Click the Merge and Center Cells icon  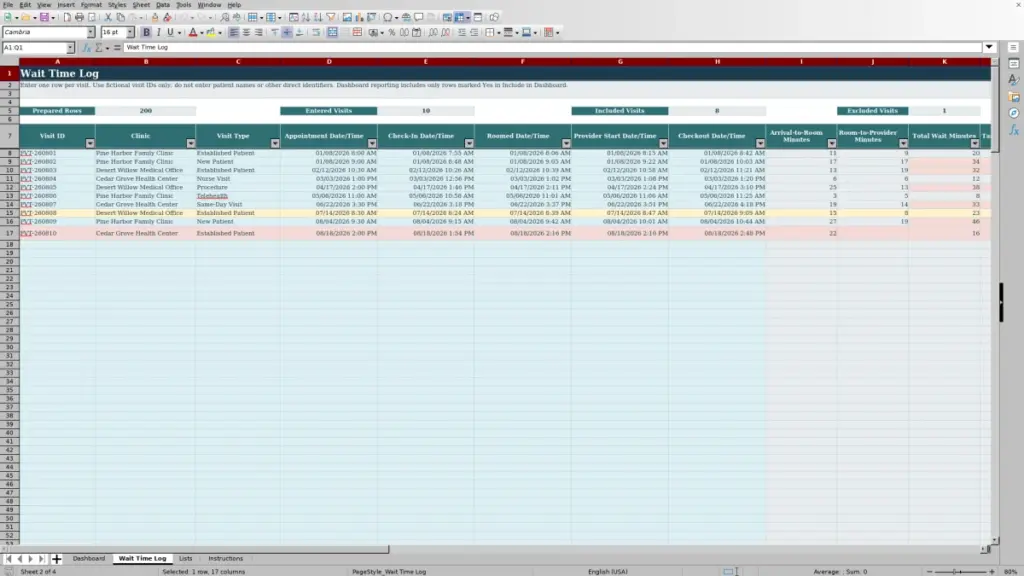[x=332, y=32]
